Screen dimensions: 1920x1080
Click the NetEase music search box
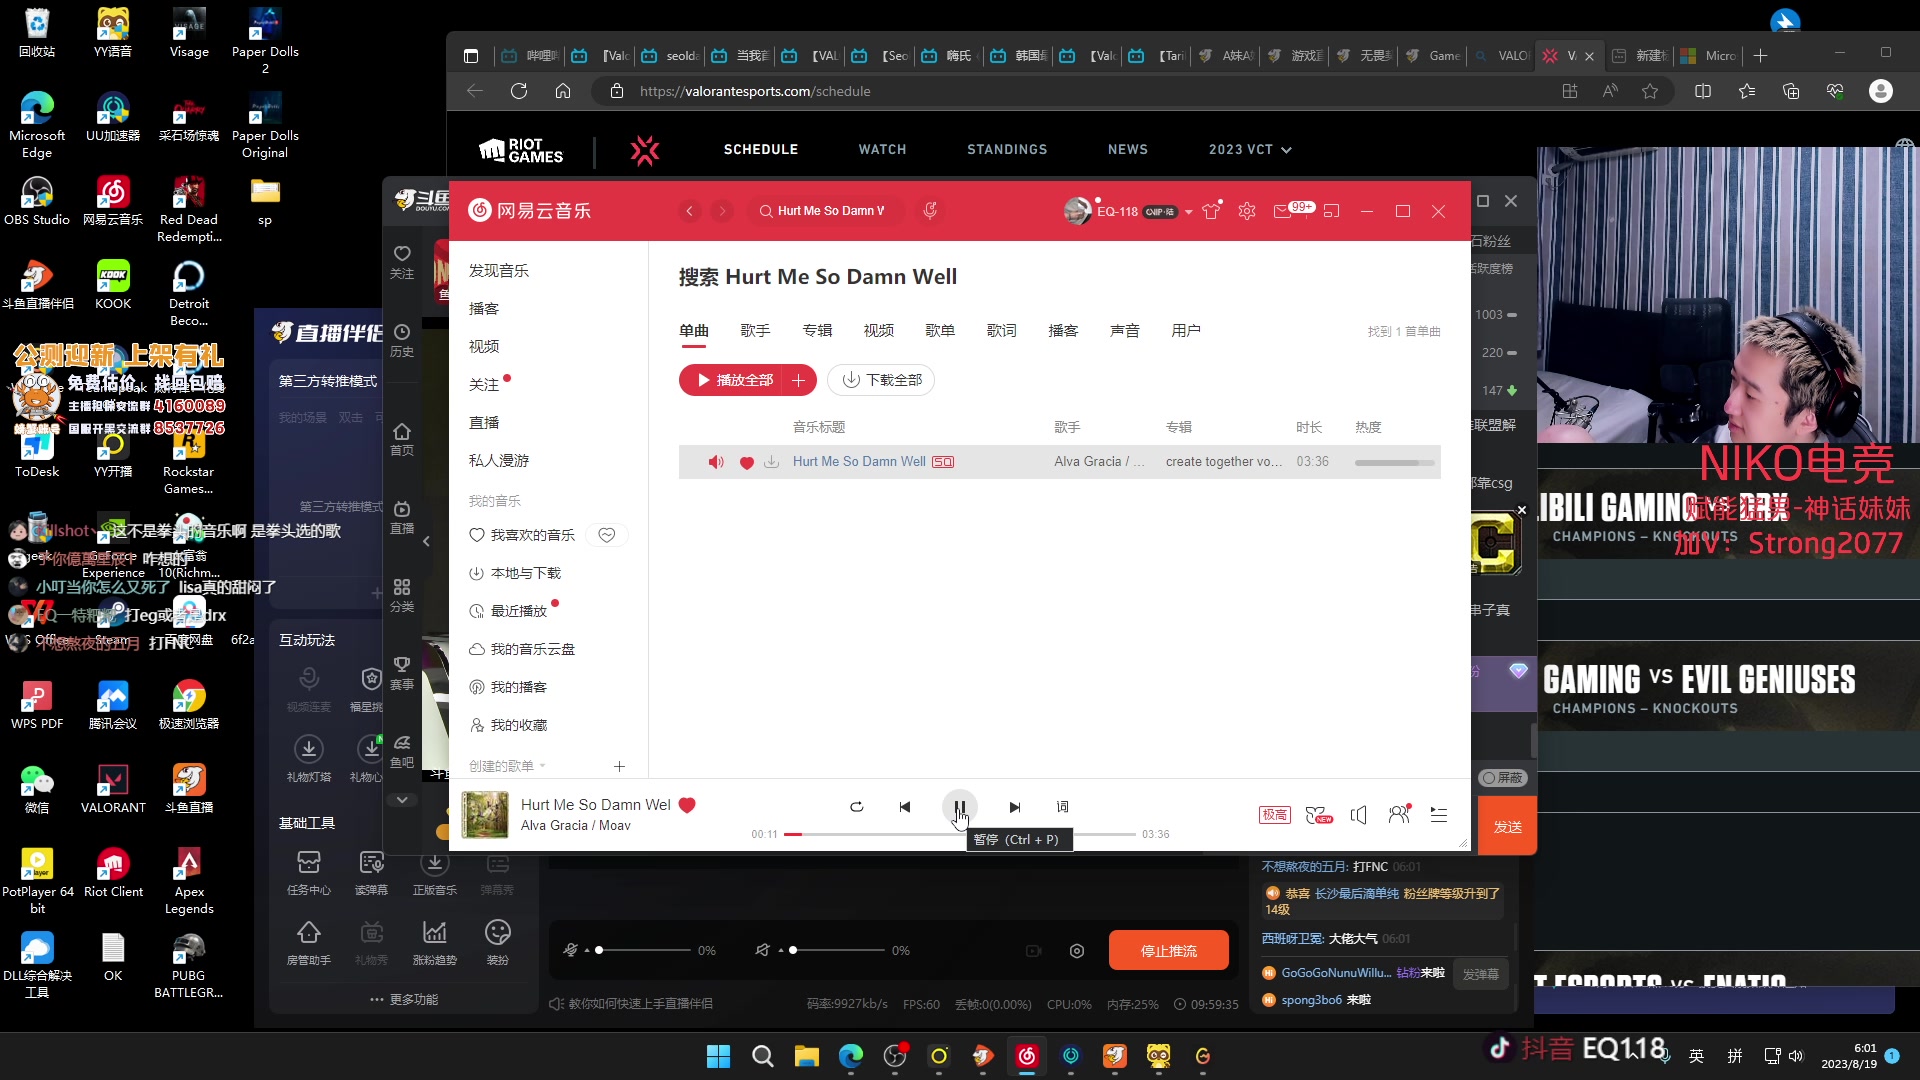pos(825,211)
